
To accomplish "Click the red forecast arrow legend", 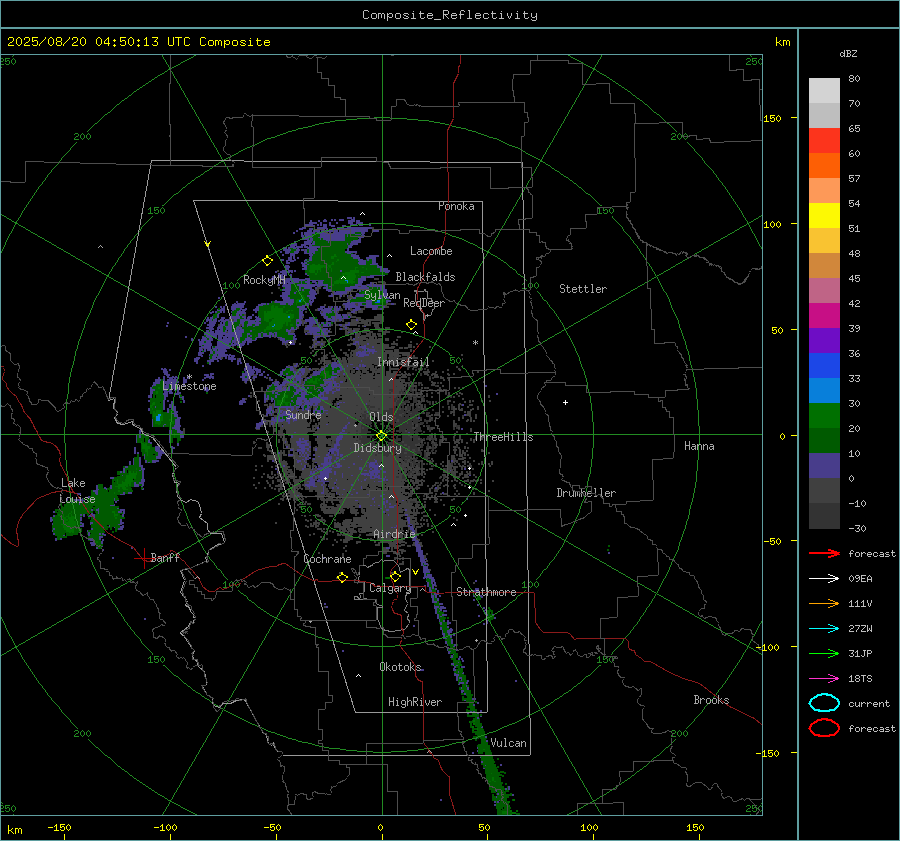I will coord(824,553).
